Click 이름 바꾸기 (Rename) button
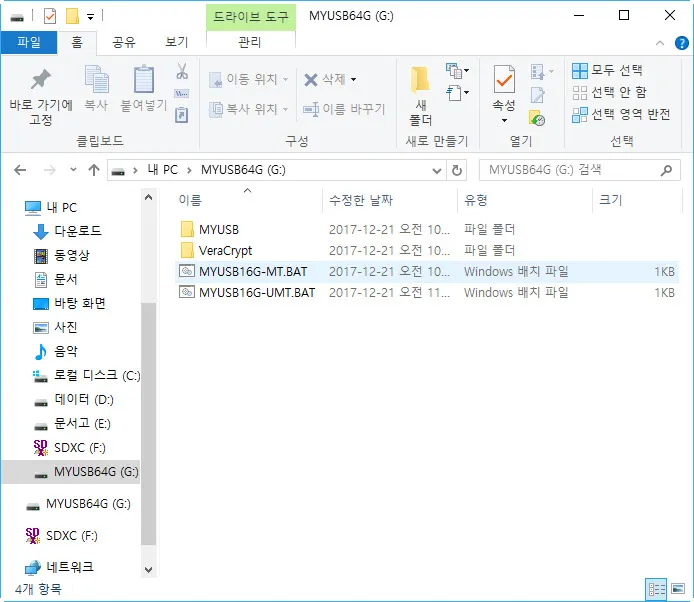Image resolution: width=694 pixels, height=602 pixels. 344,109
